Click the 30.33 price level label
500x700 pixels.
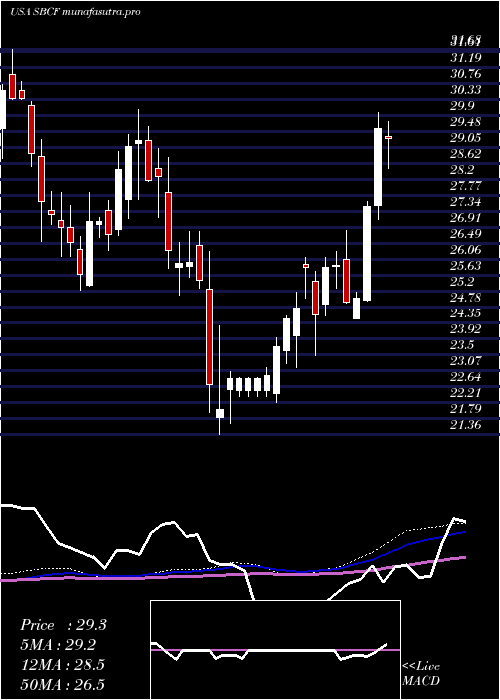(x=466, y=90)
